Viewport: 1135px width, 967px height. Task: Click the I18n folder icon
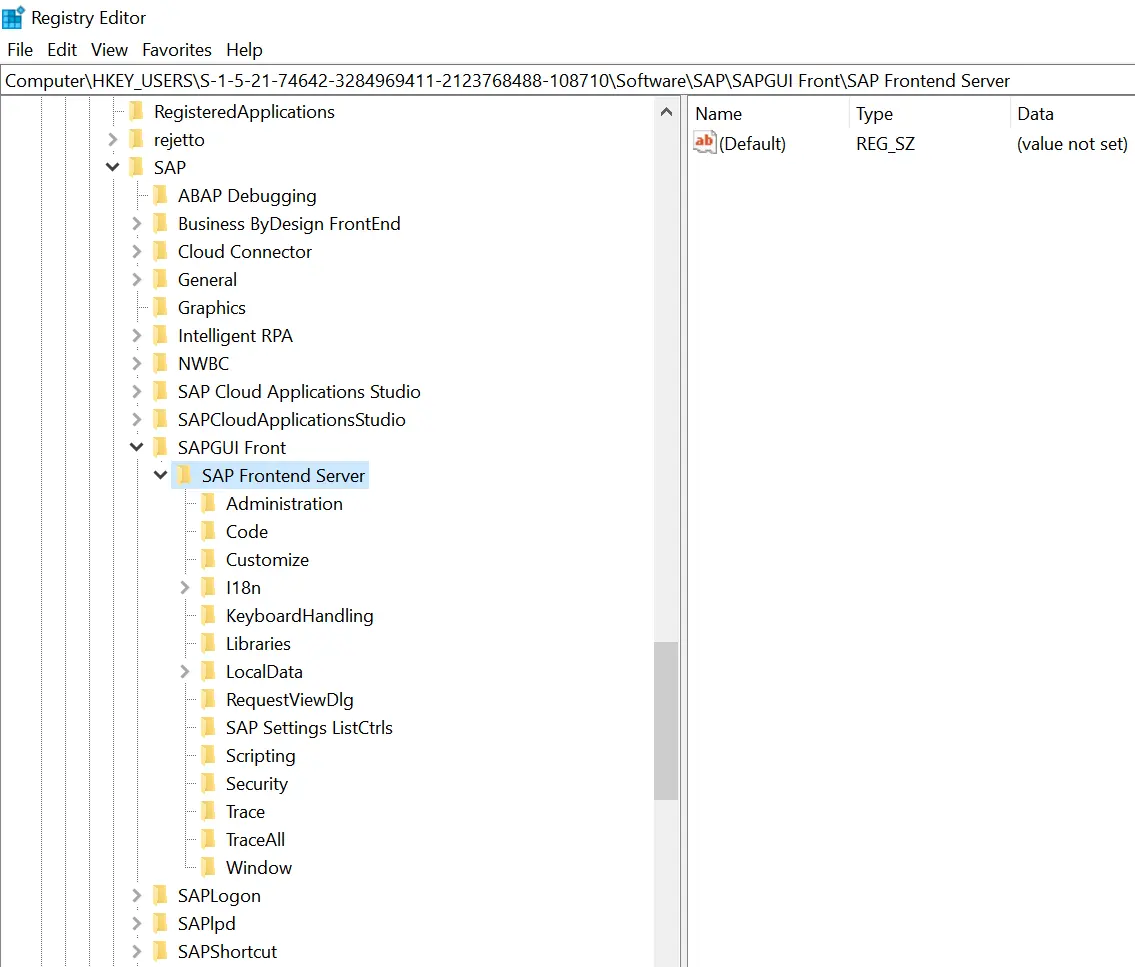click(x=209, y=587)
